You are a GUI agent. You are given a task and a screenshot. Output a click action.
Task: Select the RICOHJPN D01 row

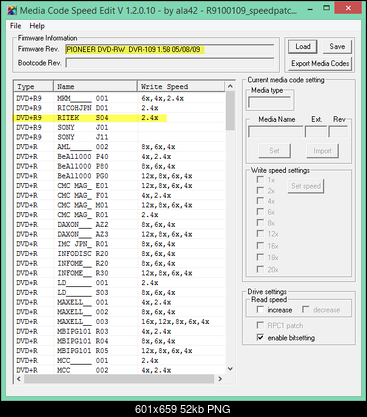[120, 108]
